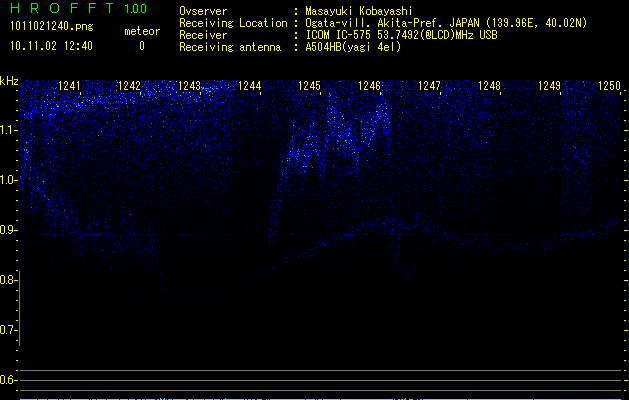Click the 1.1 kHz axis label

[x=8, y=130]
